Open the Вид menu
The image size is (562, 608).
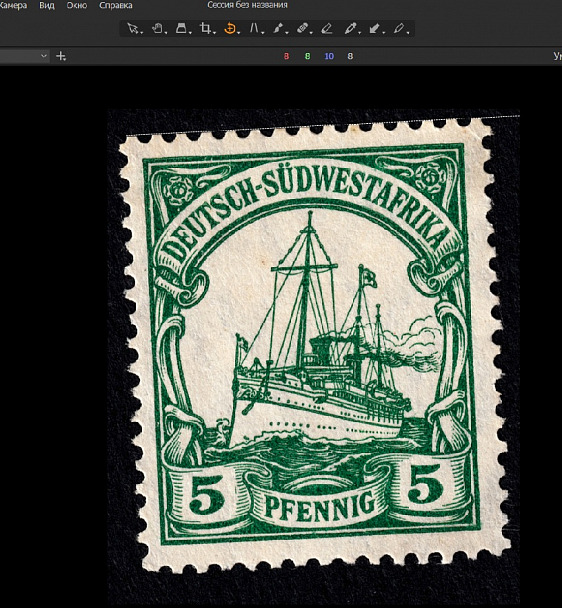tap(47, 5)
